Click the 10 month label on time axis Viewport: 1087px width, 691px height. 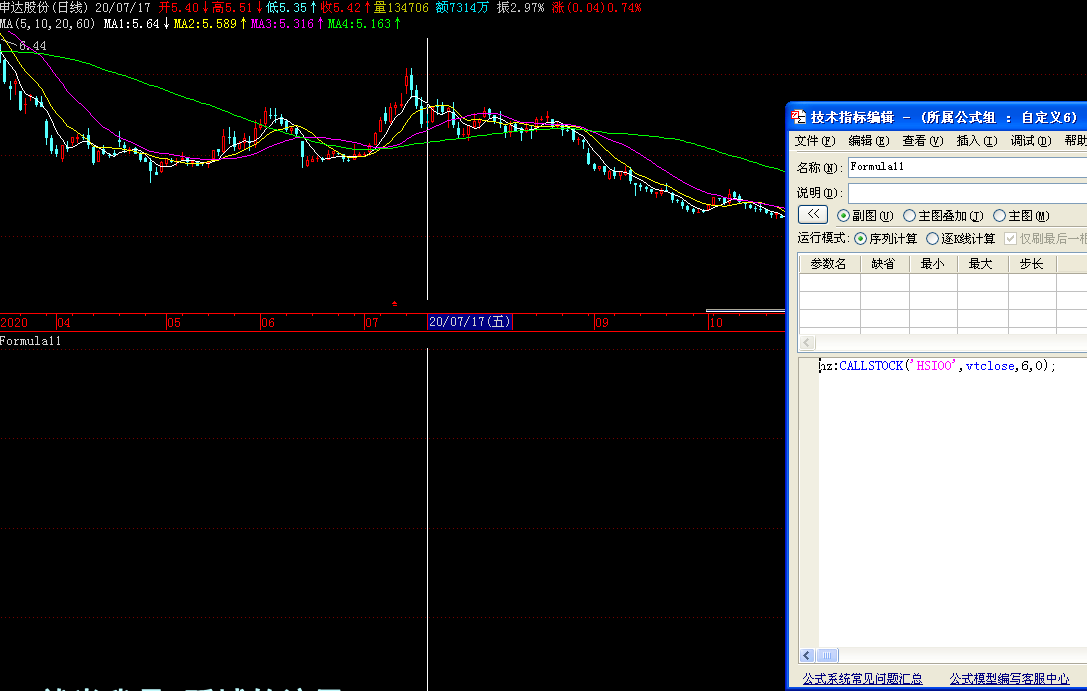click(716, 322)
